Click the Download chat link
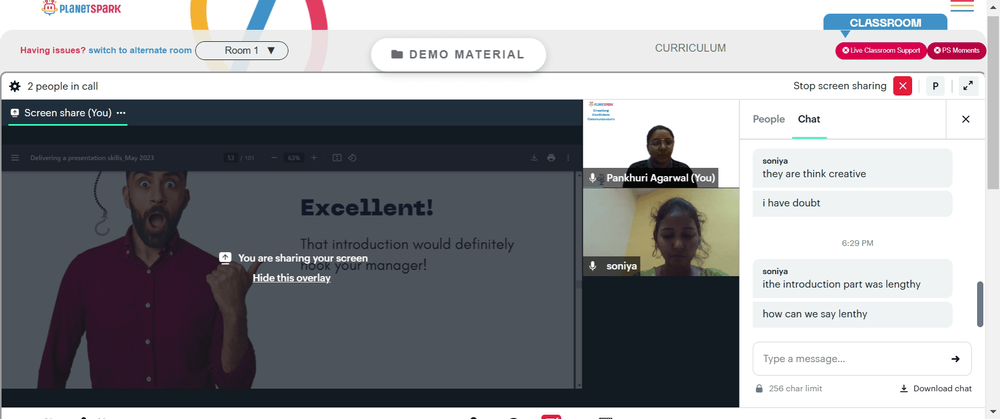This screenshot has height=419, width=1000. click(936, 388)
